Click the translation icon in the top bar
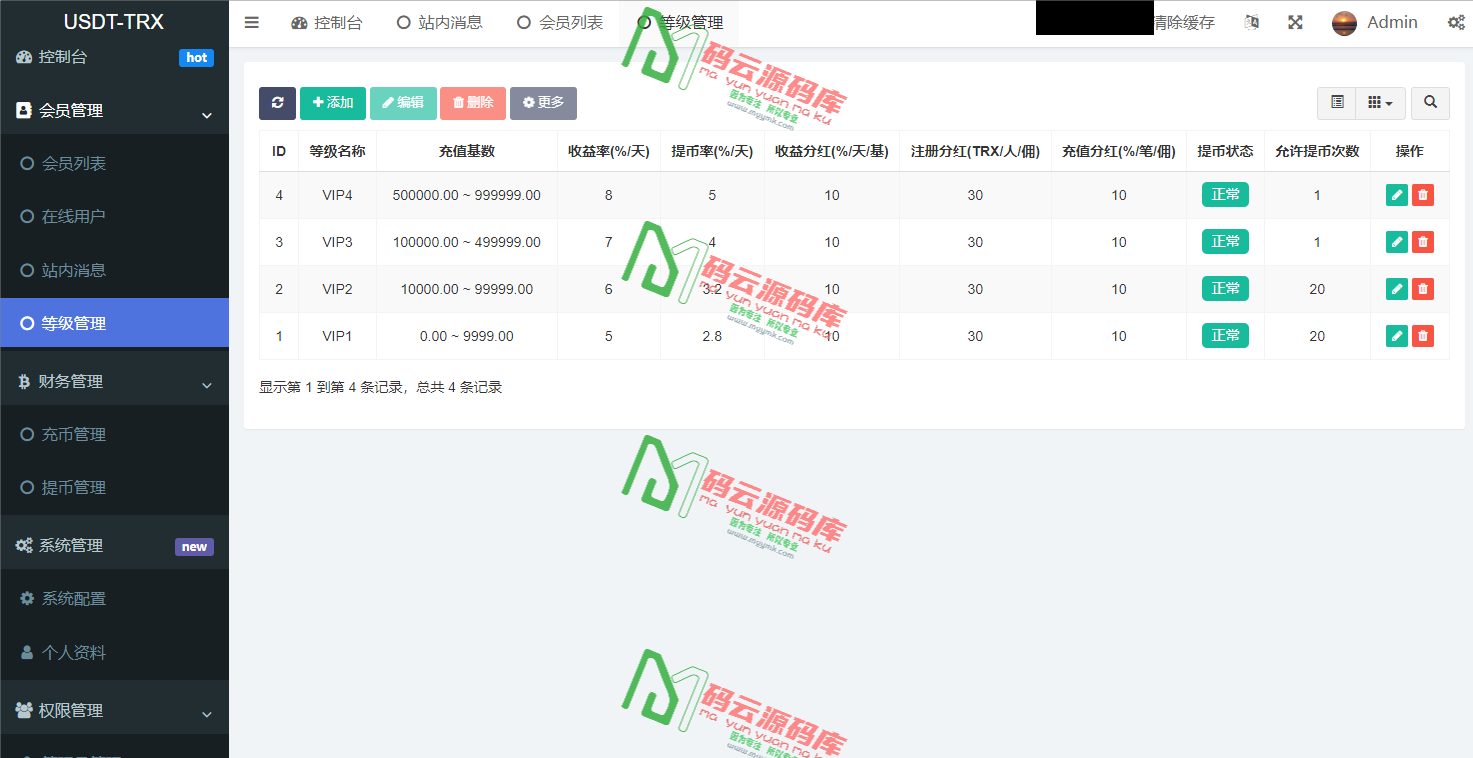 click(1250, 21)
